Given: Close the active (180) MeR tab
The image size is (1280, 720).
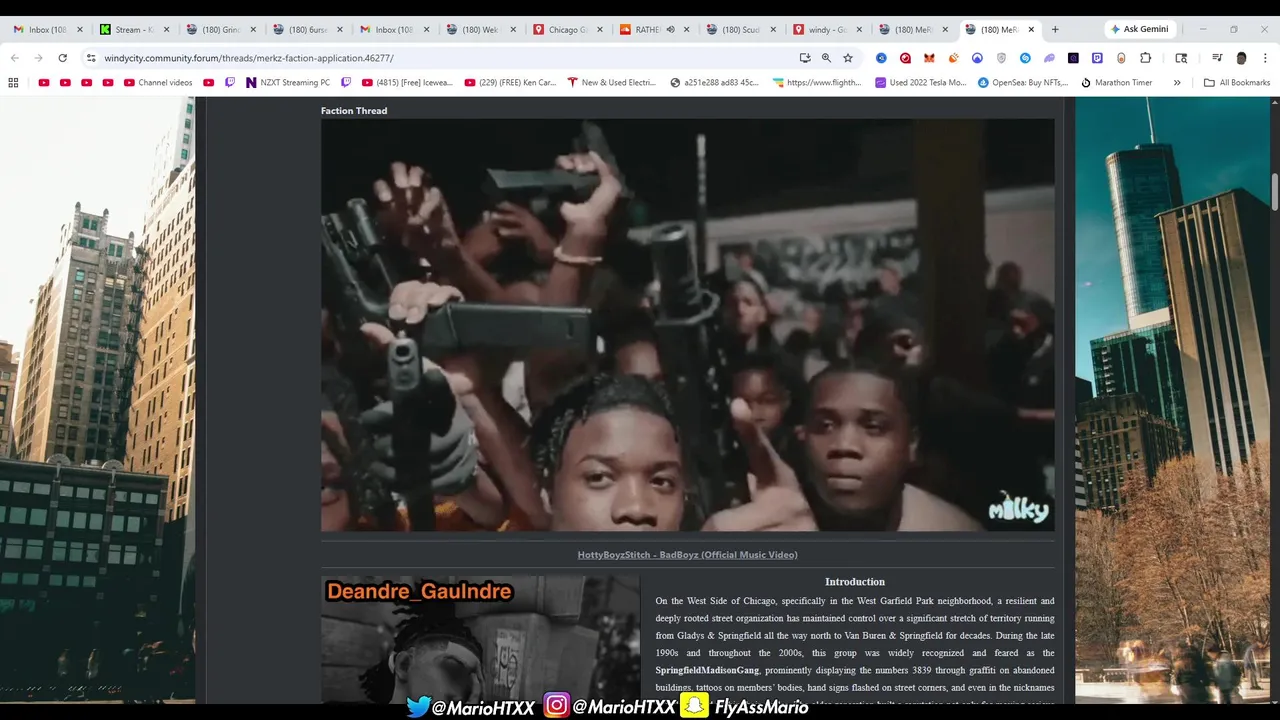Looking at the screenshot, I should pyautogui.click(x=1031, y=30).
